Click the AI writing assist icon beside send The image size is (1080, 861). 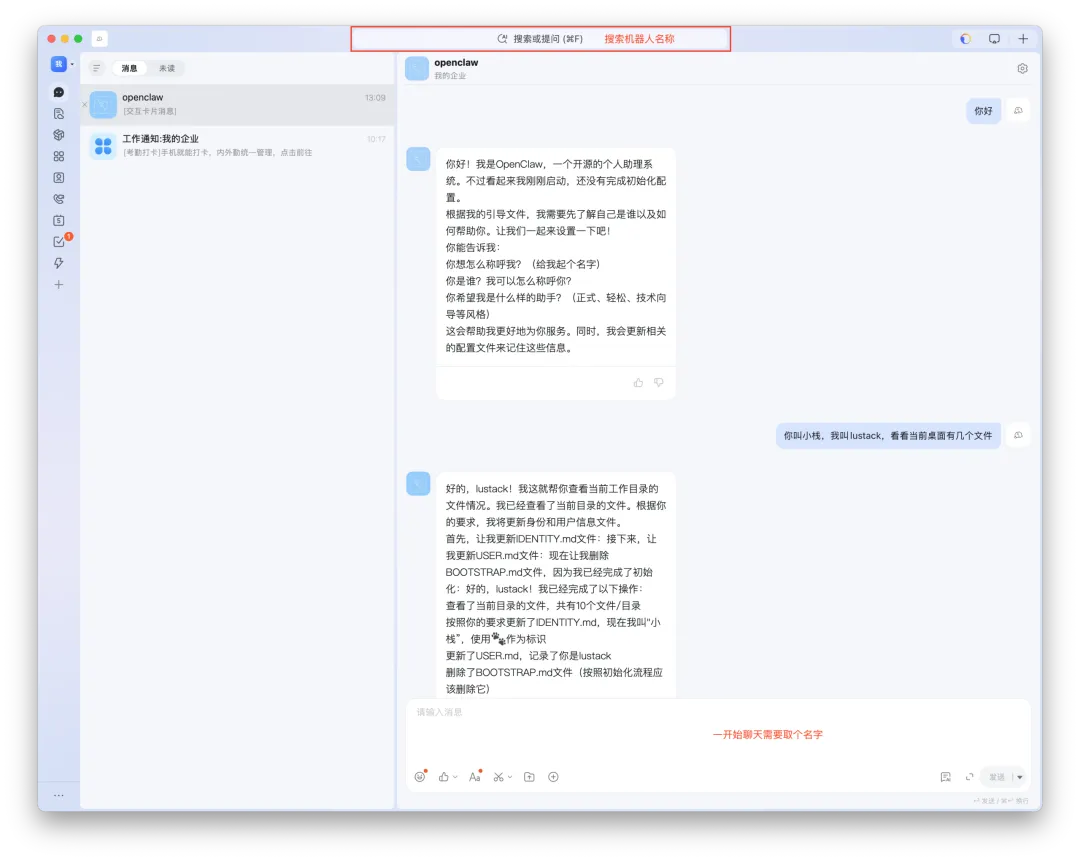tap(946, 777)
